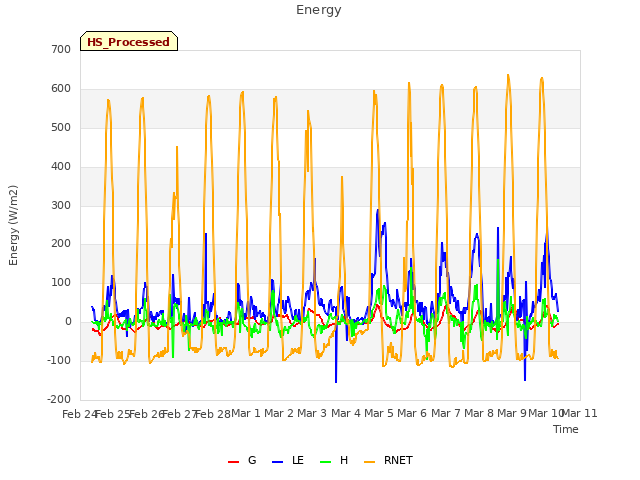Click the Energy (W/m2) y-axis label

coord(13,225)
